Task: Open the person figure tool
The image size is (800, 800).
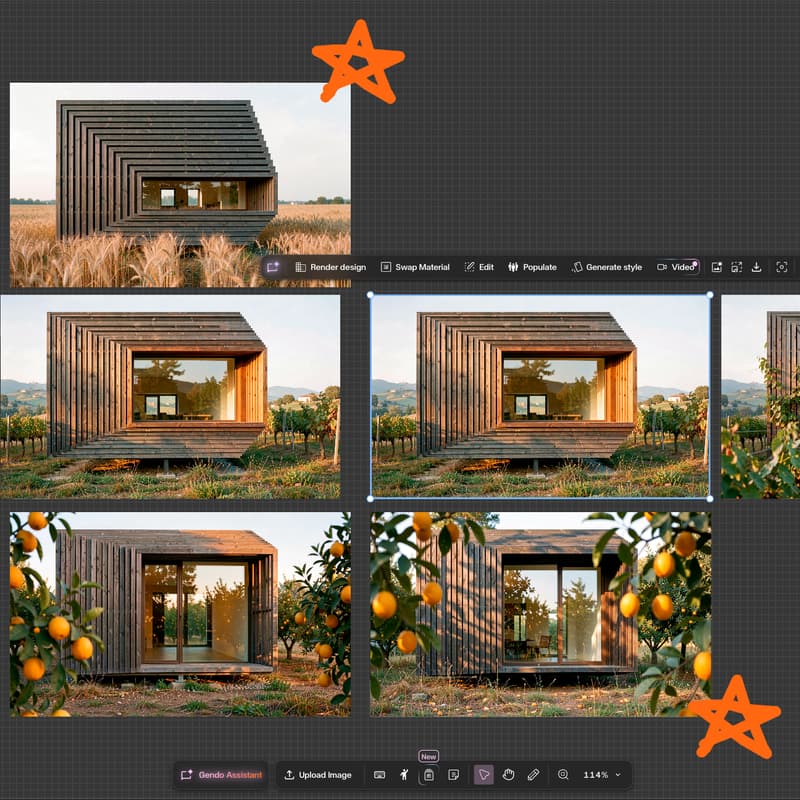Action: tap(404, 774)
